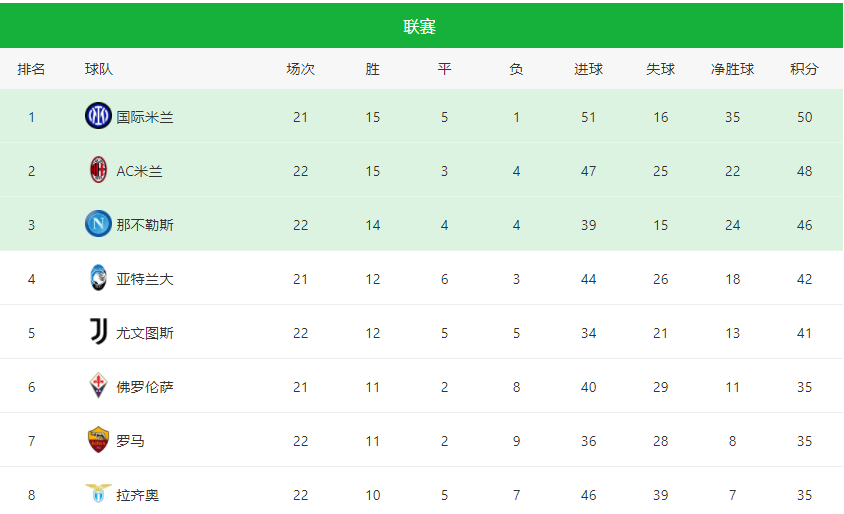844x514 pixels.
Task: Click the Fiorentina club crest
Action: click(99, 386)
